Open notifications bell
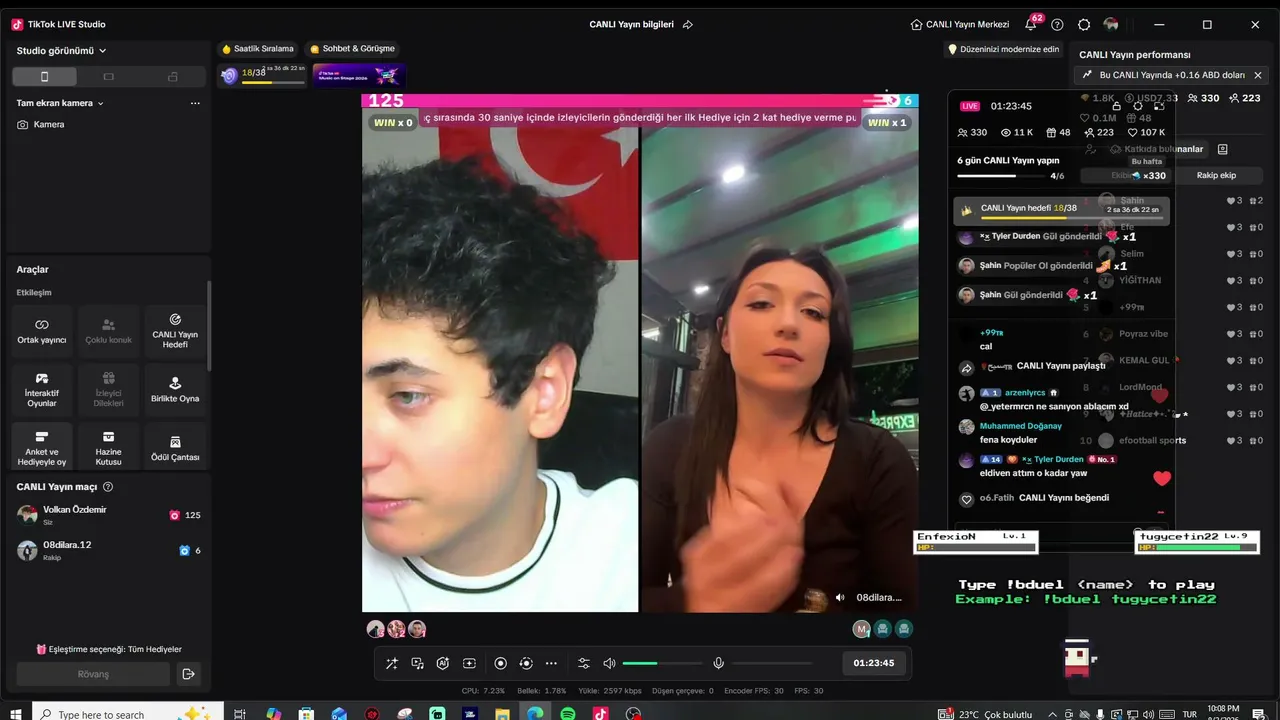 1031,24
